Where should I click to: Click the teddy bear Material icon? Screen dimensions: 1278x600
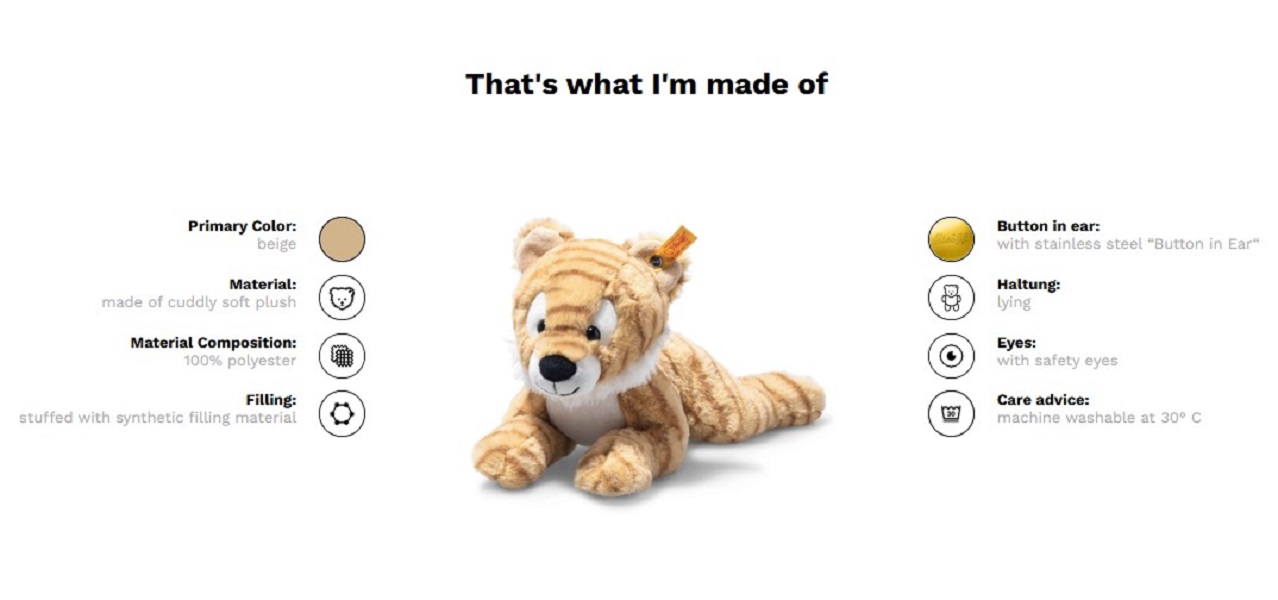point(342,298)
